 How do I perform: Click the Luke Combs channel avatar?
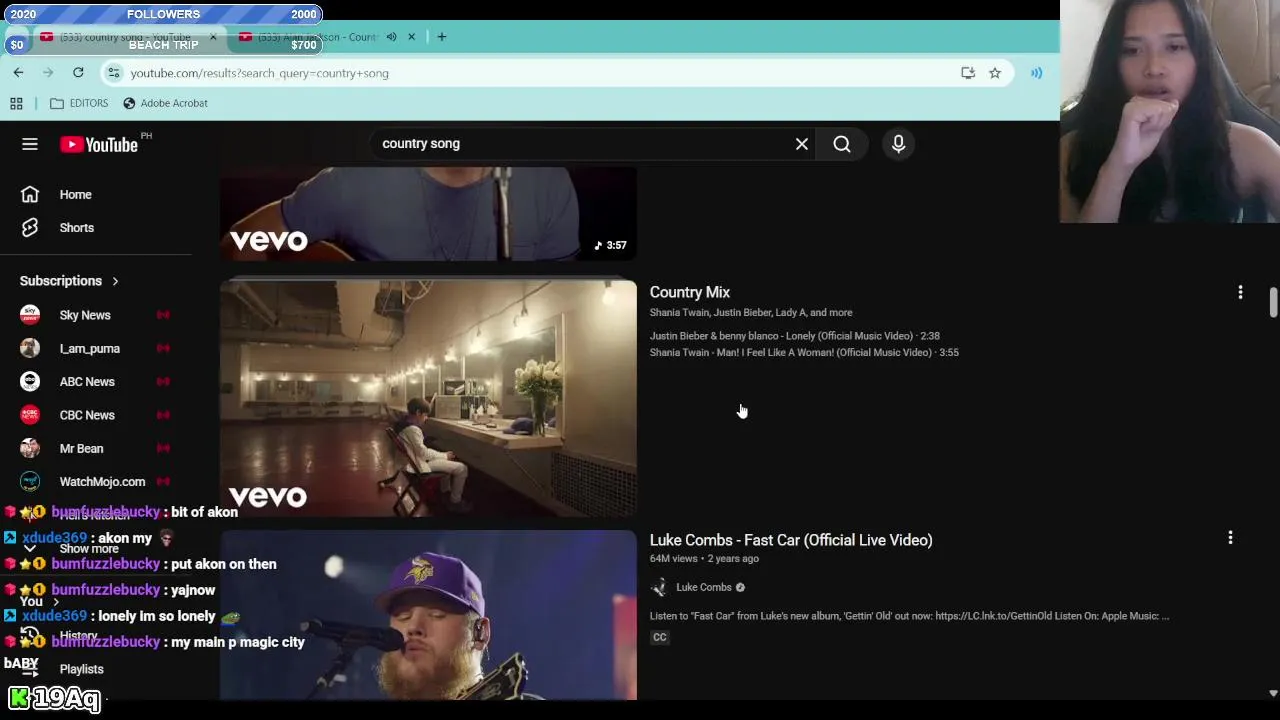659,587
